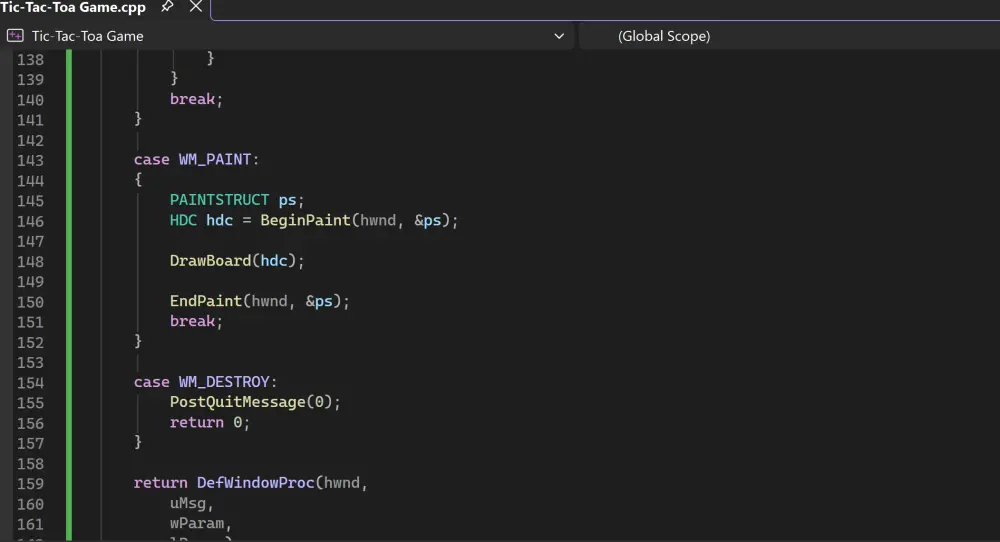The height and width of the screenshot is (542, 1000).
Task: Click on DrawBoard(hdc); call
Action: point(237,261)
